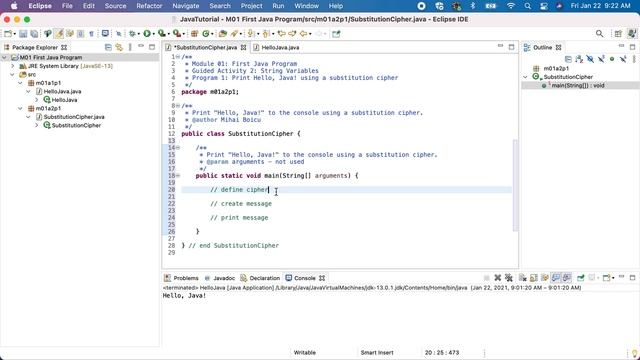
Task: Collapse the M01 First Java Program project
Action: tap(4, 58)
